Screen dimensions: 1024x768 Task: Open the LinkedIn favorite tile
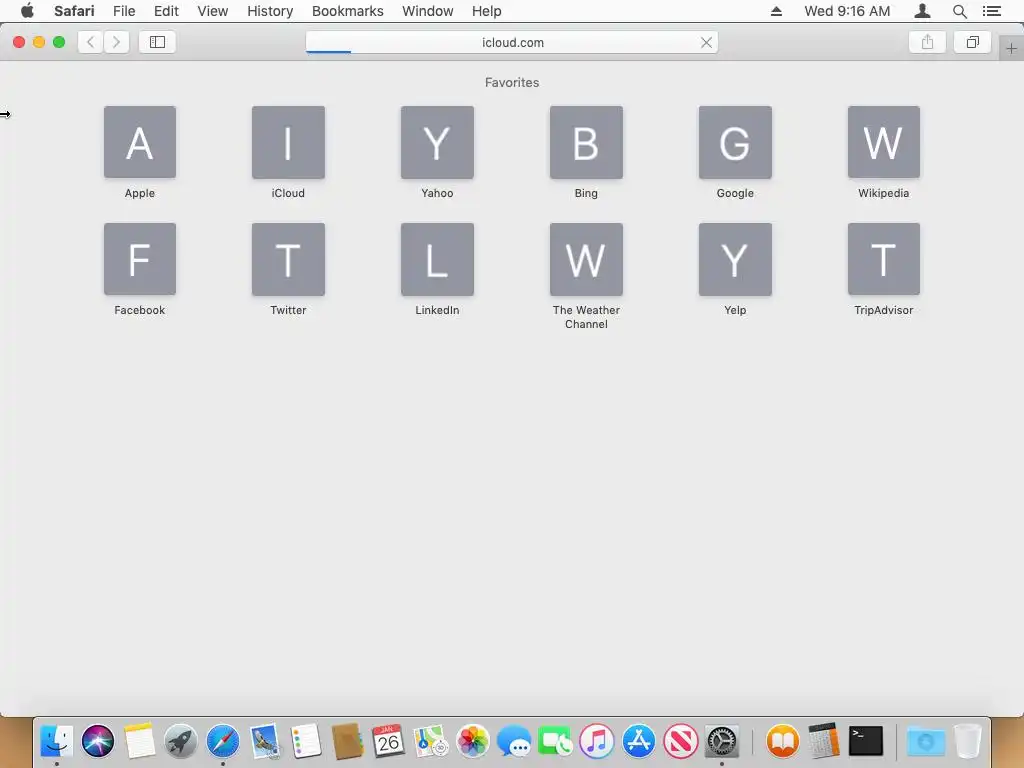click(437, 259)
